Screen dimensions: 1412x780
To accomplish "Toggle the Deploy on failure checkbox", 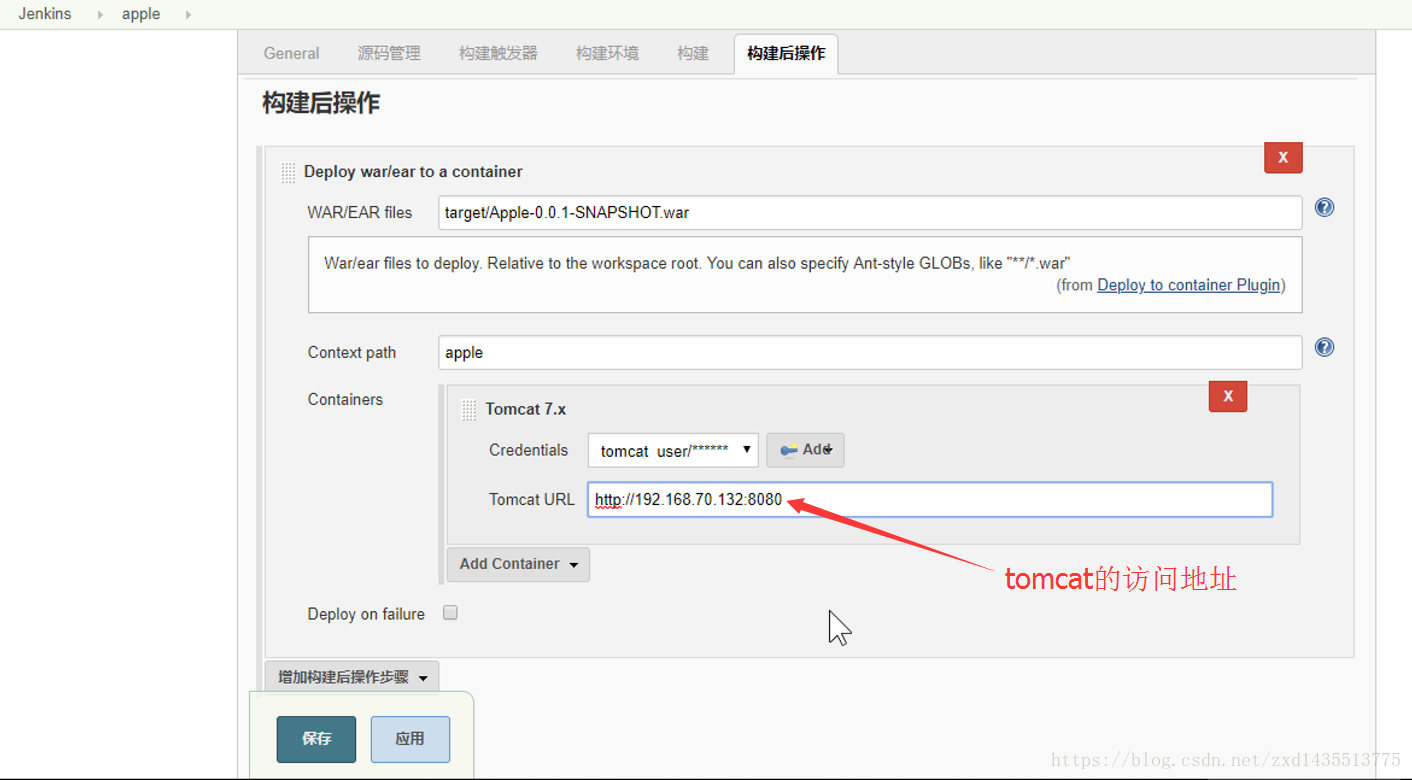I will point(450,613).
